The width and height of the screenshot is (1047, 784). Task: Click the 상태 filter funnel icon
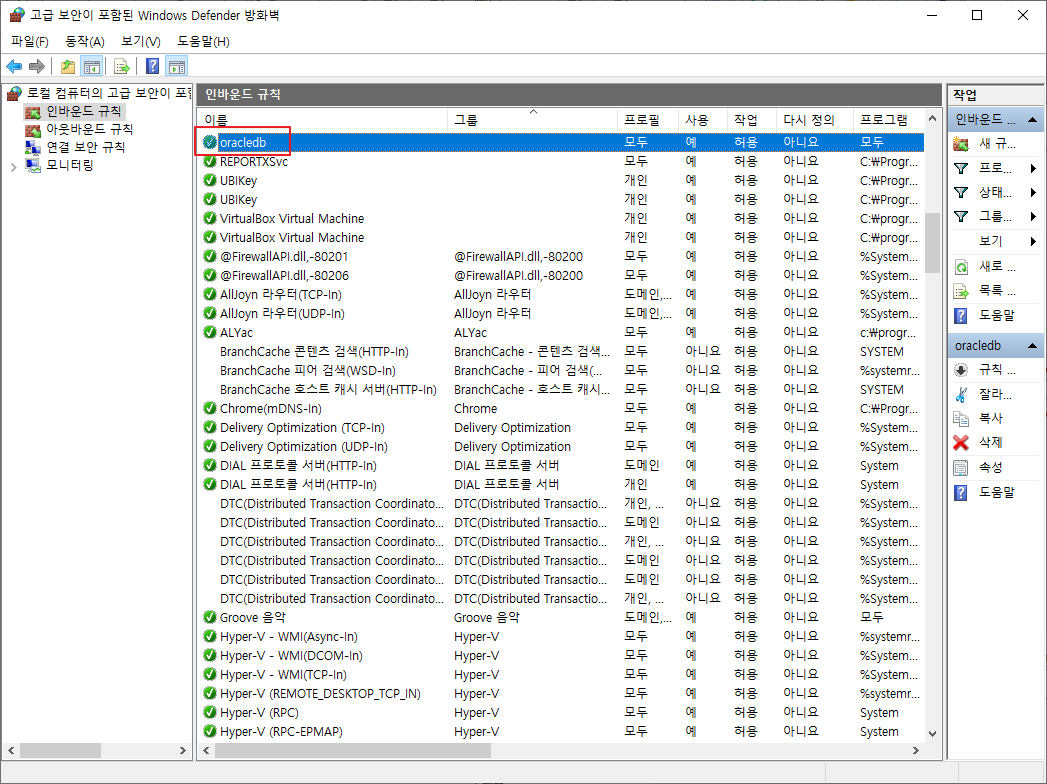(x=961, y=192)
